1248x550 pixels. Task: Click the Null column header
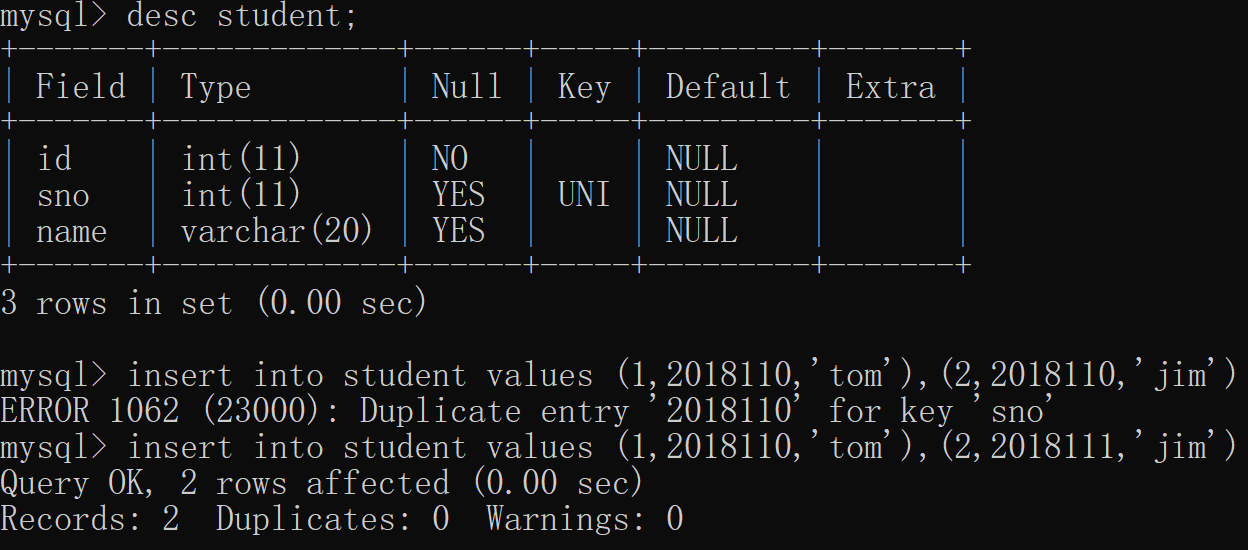[x=467, y=87]
